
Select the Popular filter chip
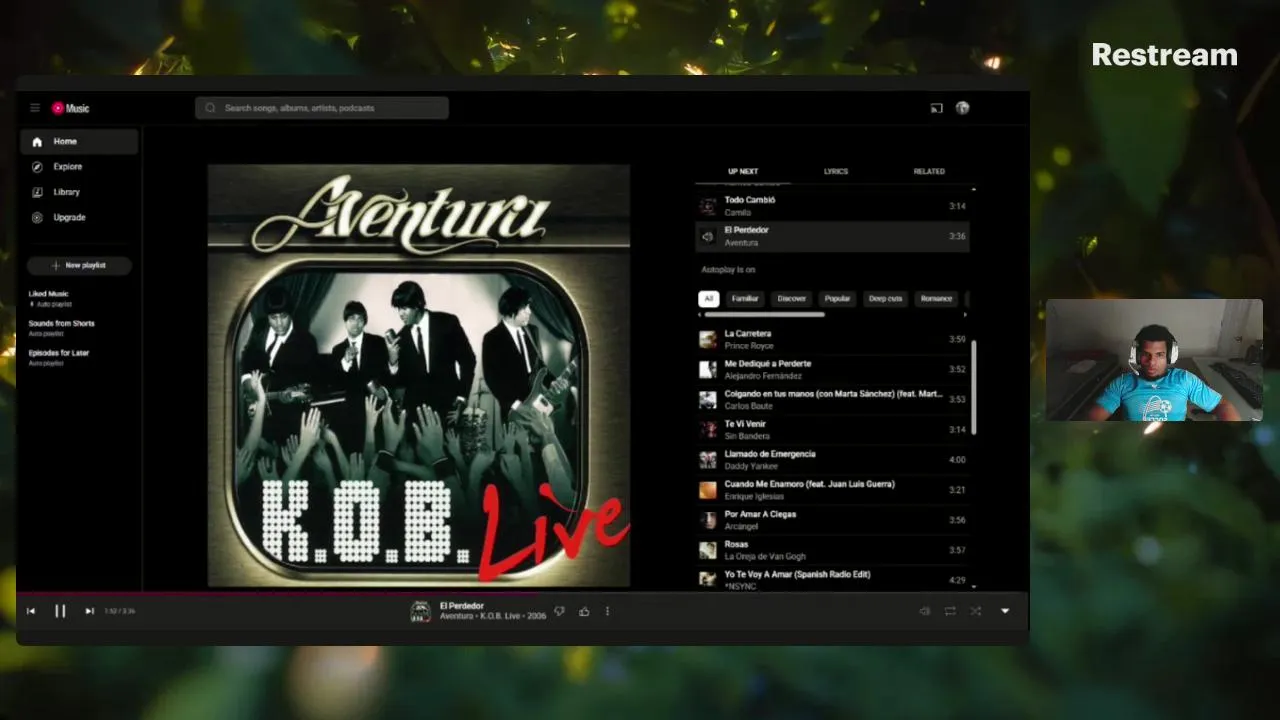coord(838,298)
